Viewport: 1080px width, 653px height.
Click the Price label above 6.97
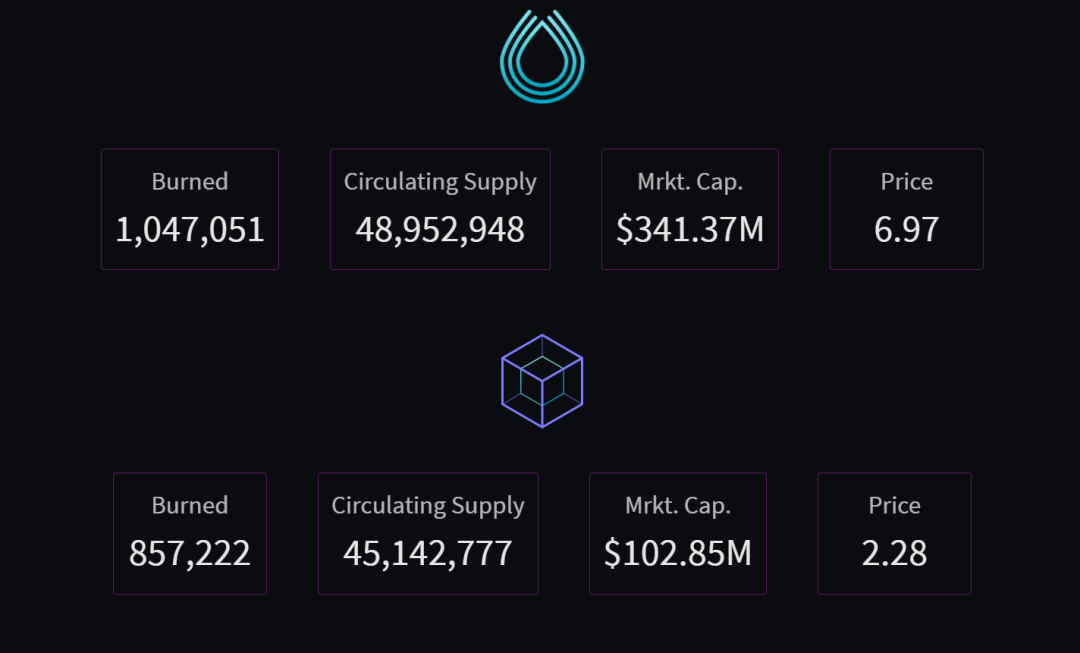coord(906,182)
